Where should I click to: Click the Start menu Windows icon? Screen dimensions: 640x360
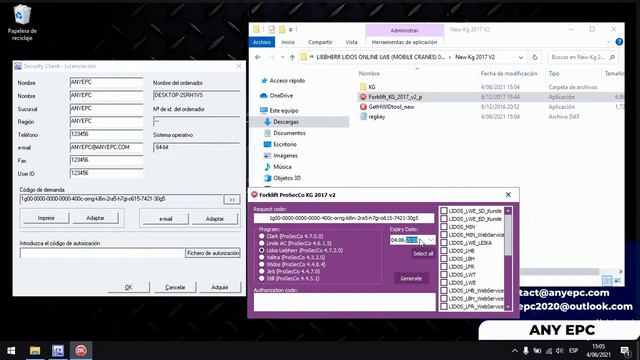pyautogui.click(x=11, y=351)
